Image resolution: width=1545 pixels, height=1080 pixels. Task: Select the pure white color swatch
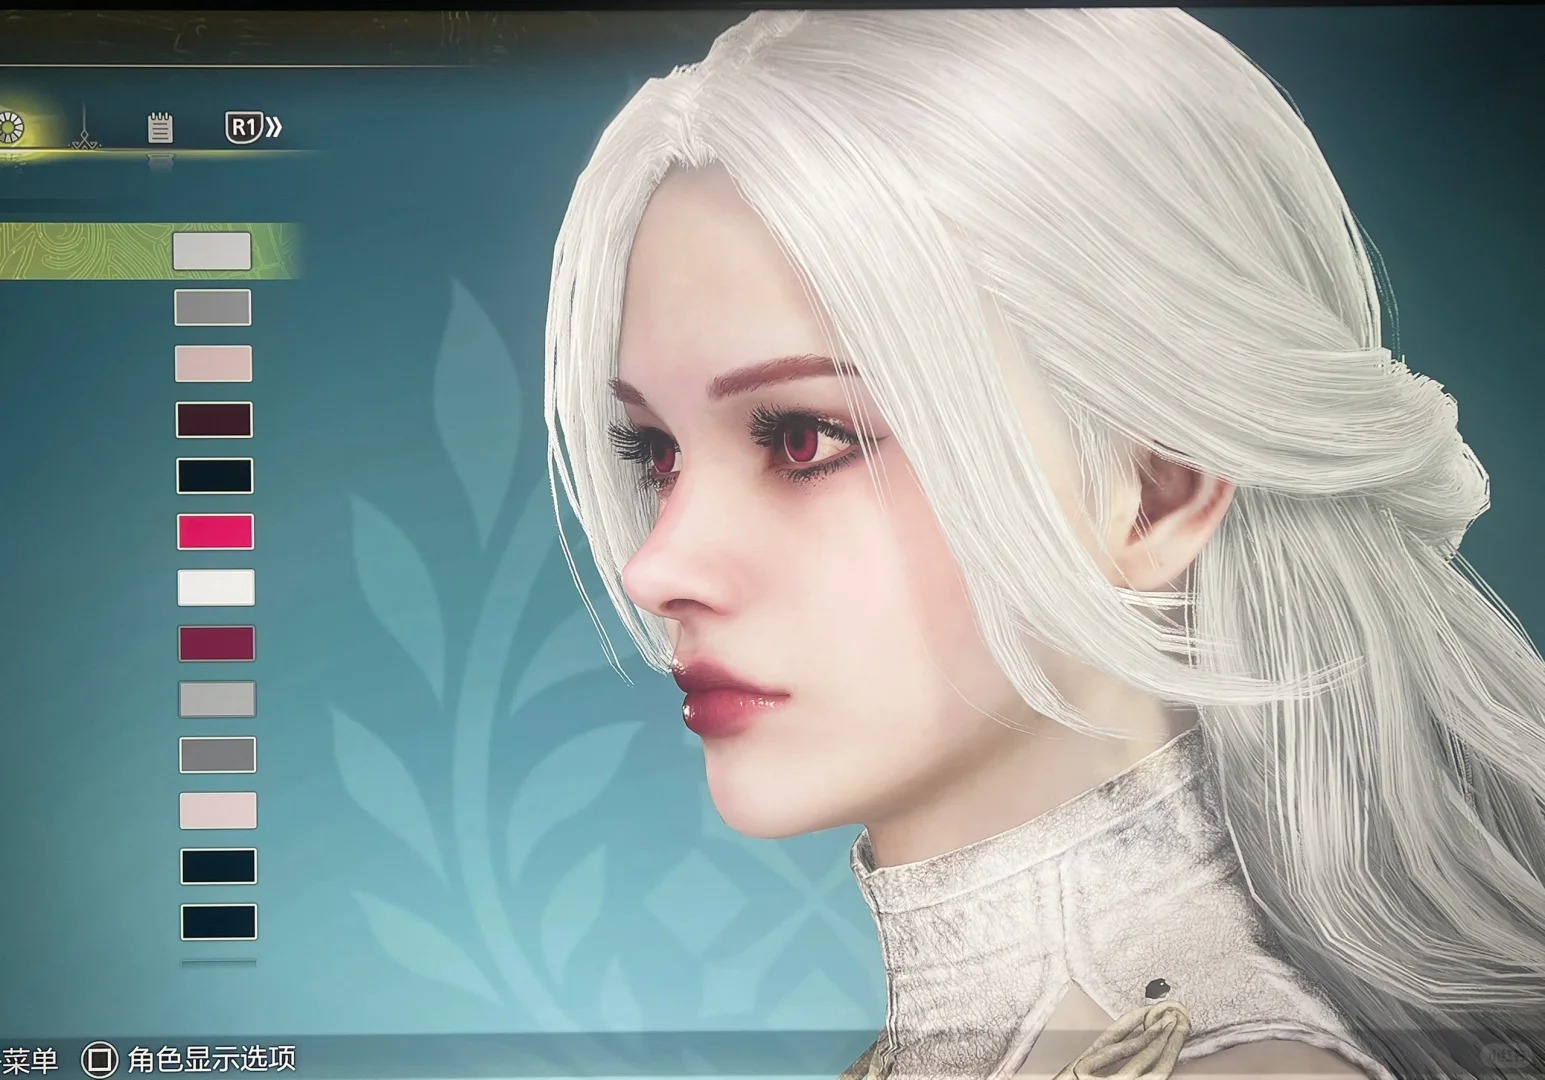tap(216, 588)
